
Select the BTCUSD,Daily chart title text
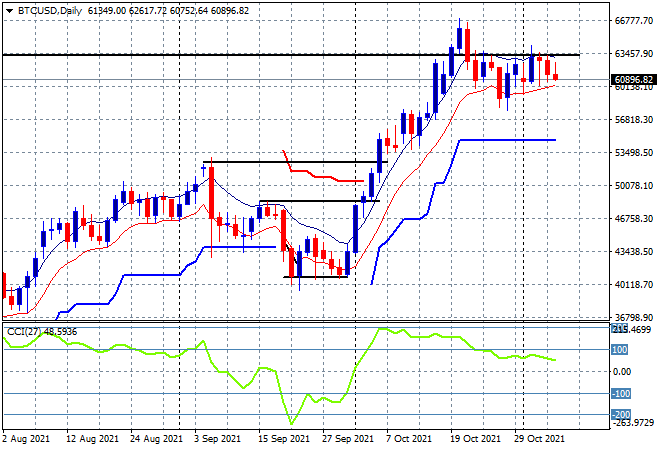pyautogui.click(x=50, y=11)
